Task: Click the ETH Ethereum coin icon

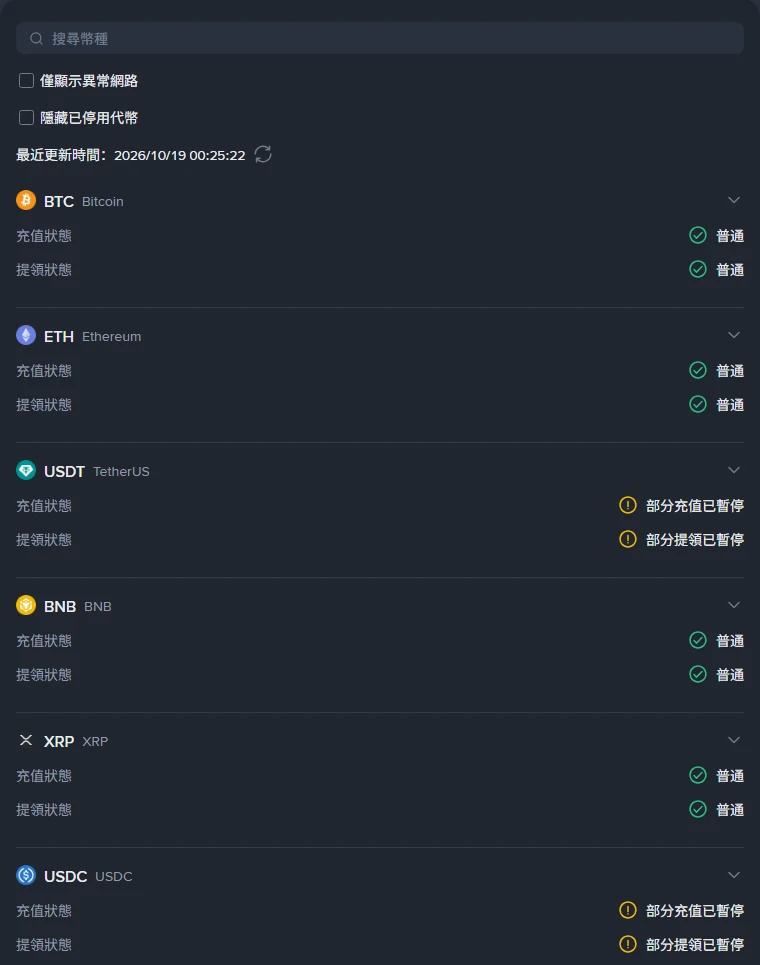Action: (x=26, y=335)
